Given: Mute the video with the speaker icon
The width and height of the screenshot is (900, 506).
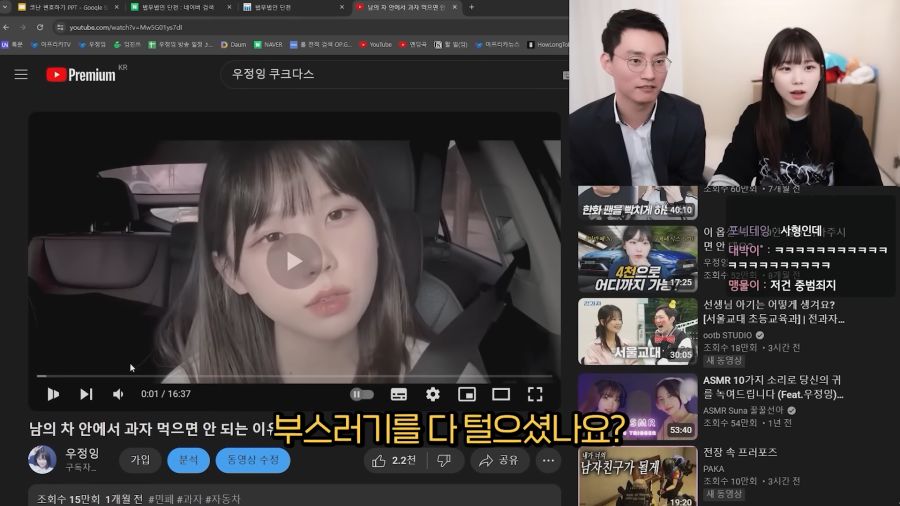Looking at the screenshot, I should pyautogui.click(x=118, y=394).
